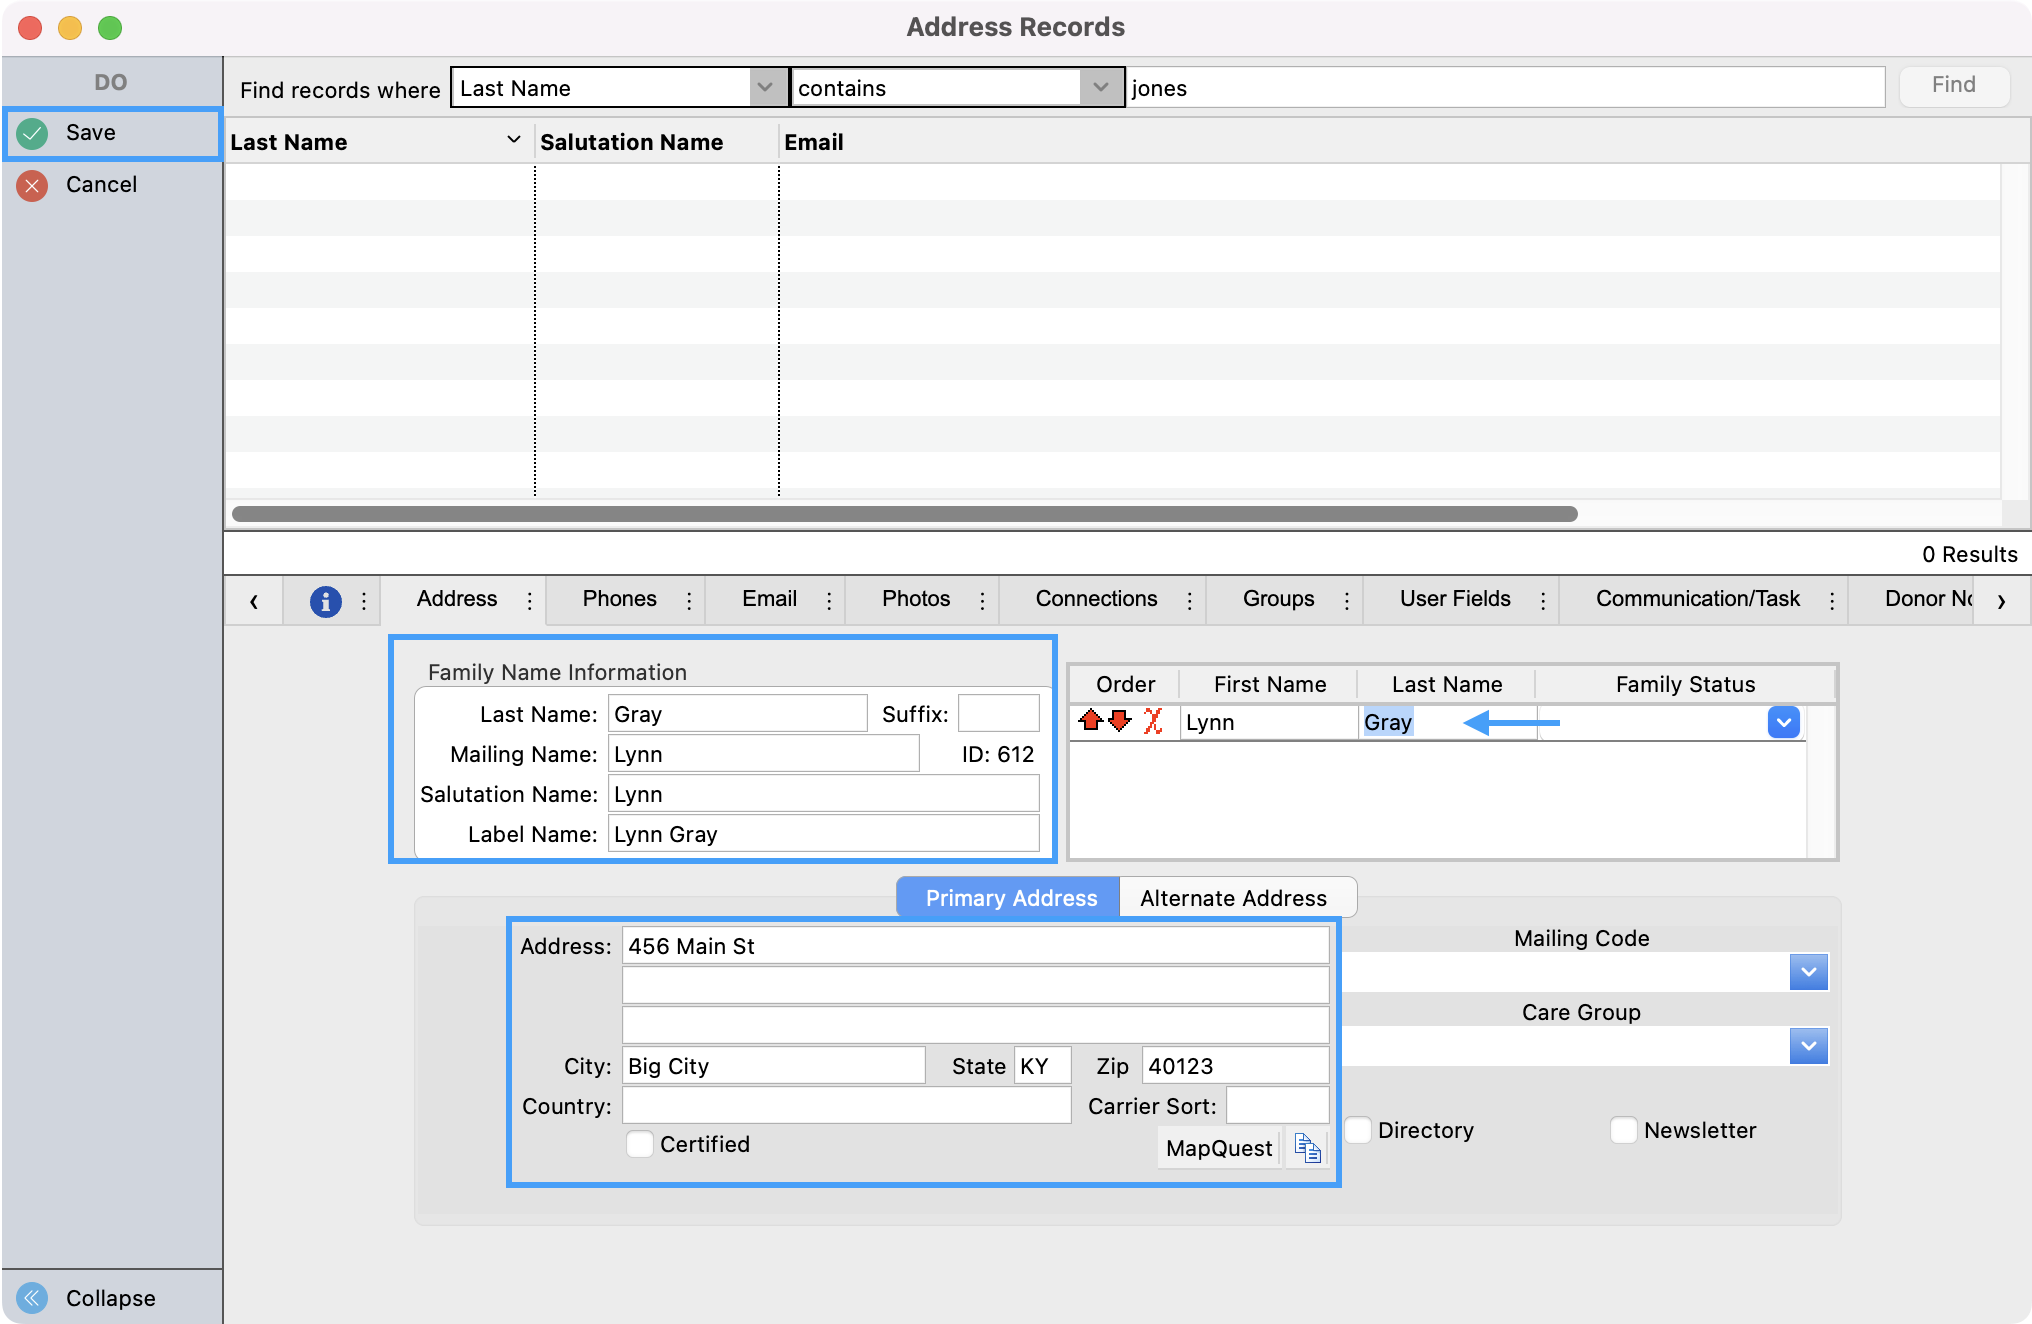Image resolution: width=2032 pixels, height=1324 pixels.
Task: Select the Alternate Address tab
Action: click(1233, 898)
